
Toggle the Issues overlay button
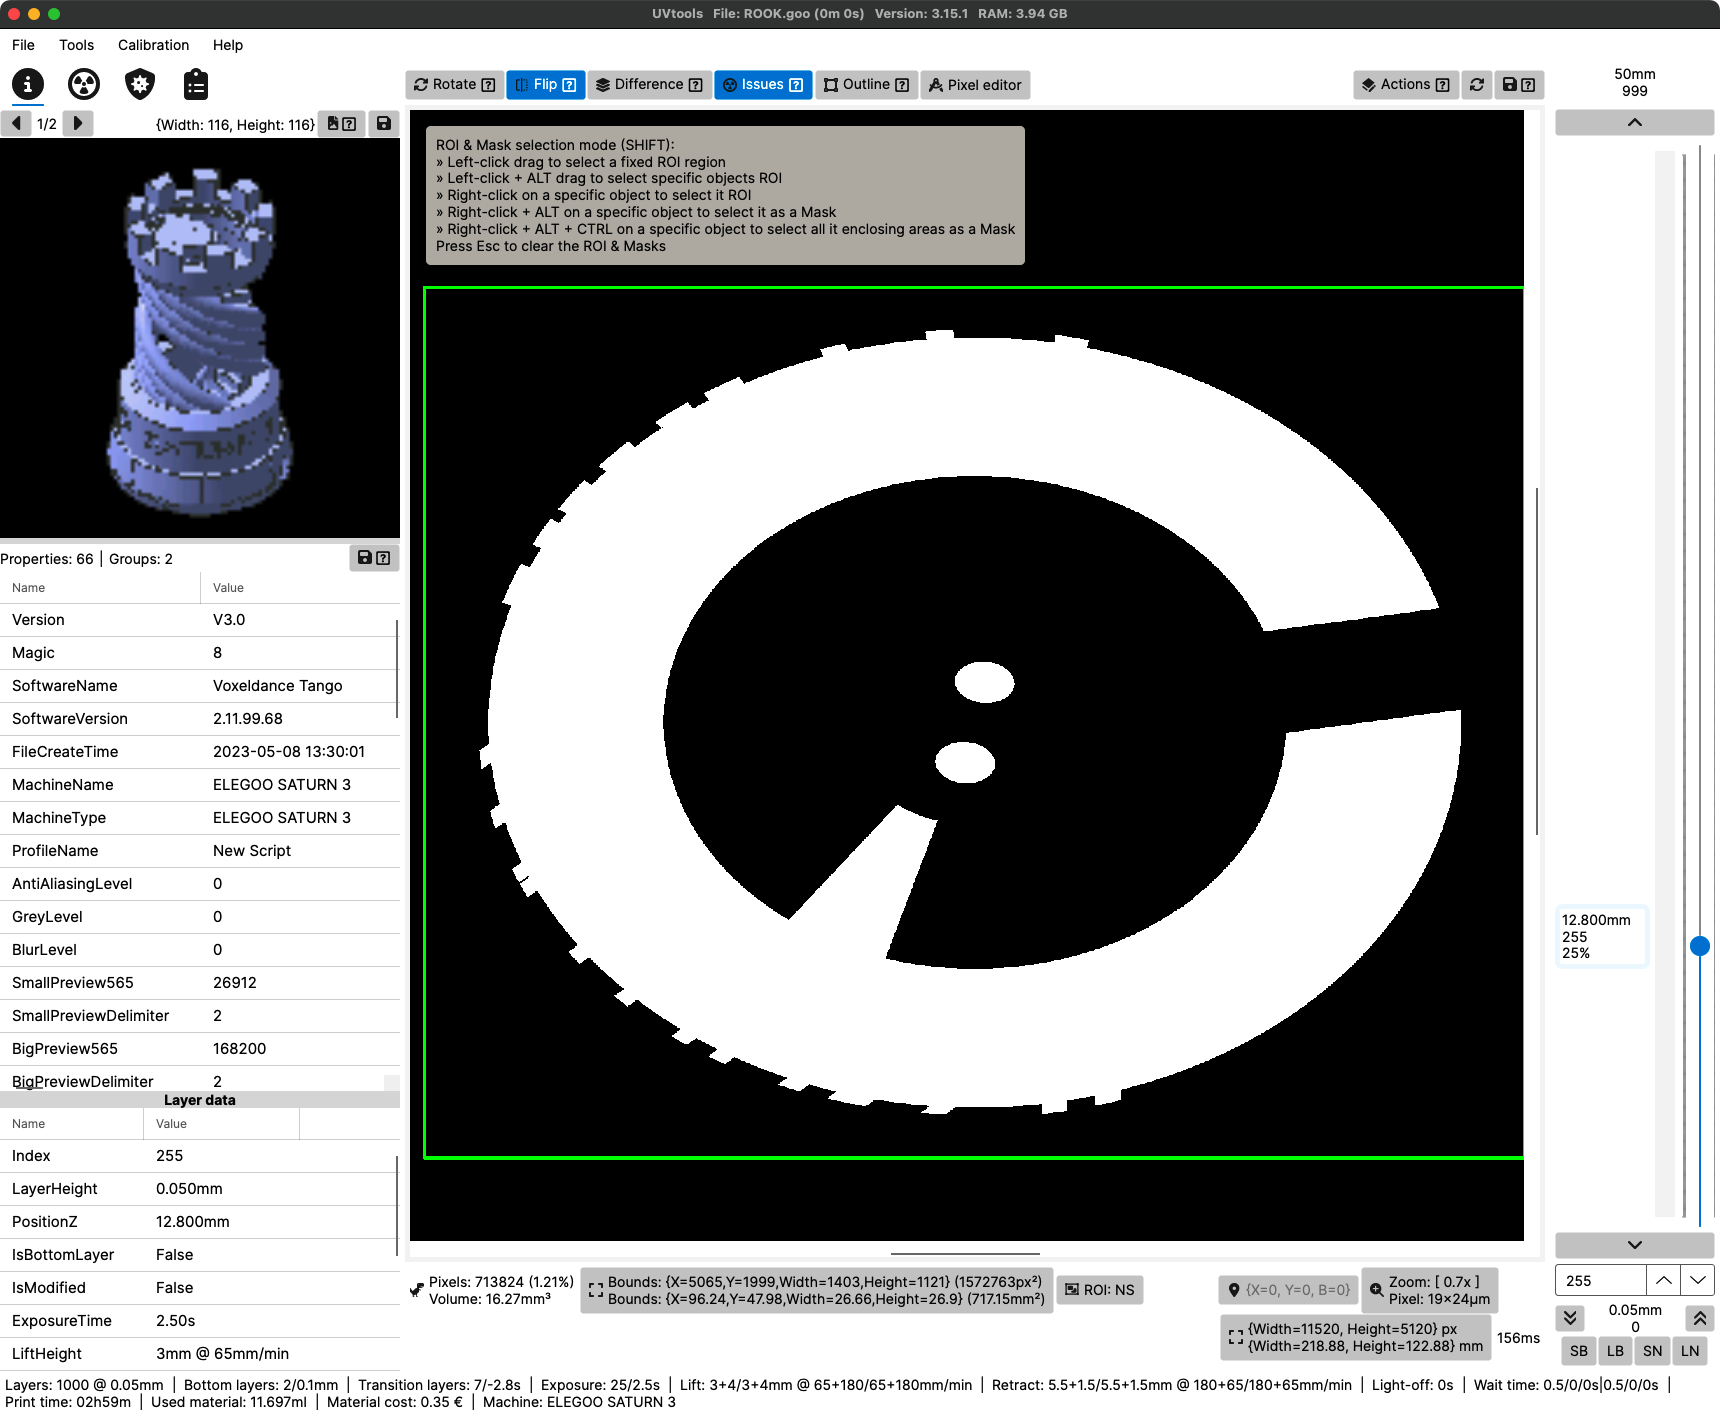[x=762, y=85]
